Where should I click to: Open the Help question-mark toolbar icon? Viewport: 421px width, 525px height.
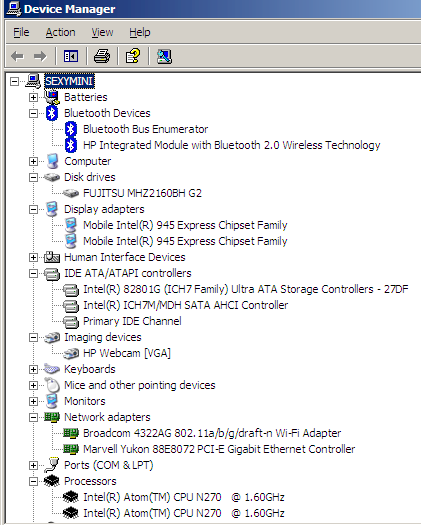pyautogui.click(x=133, y=56)
